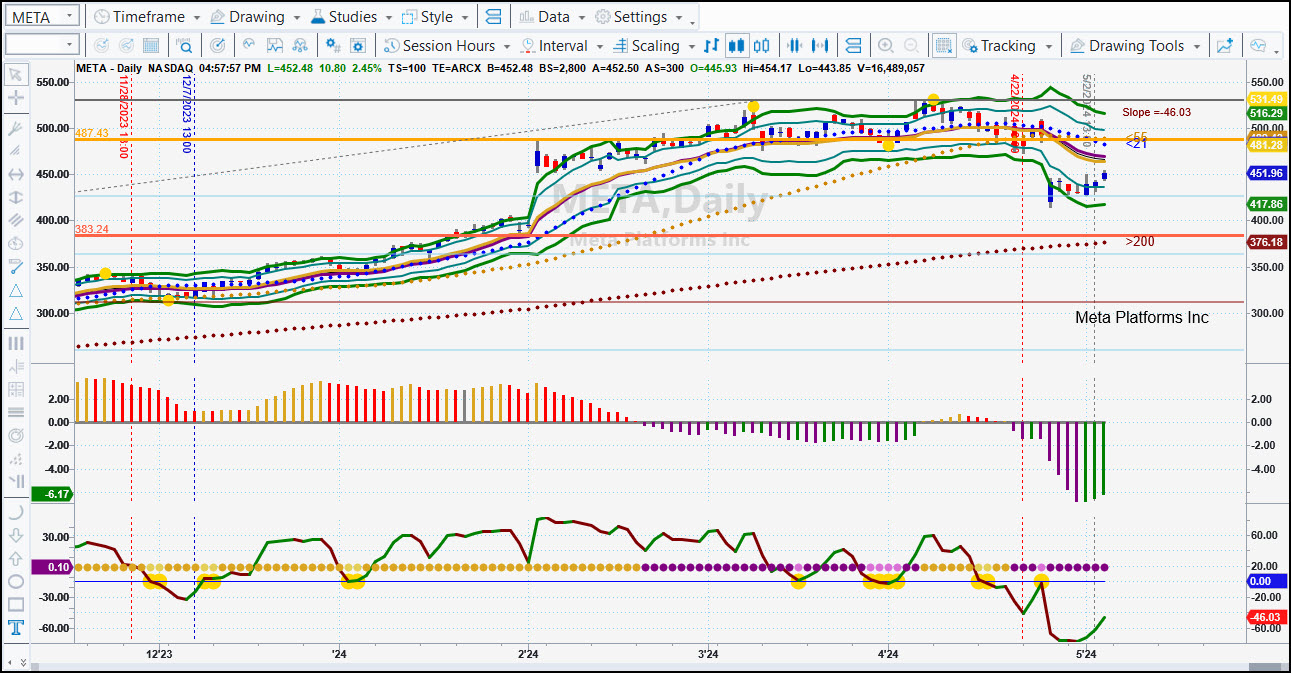
Task: Open the Drawing menu
Action: [254, 17]
